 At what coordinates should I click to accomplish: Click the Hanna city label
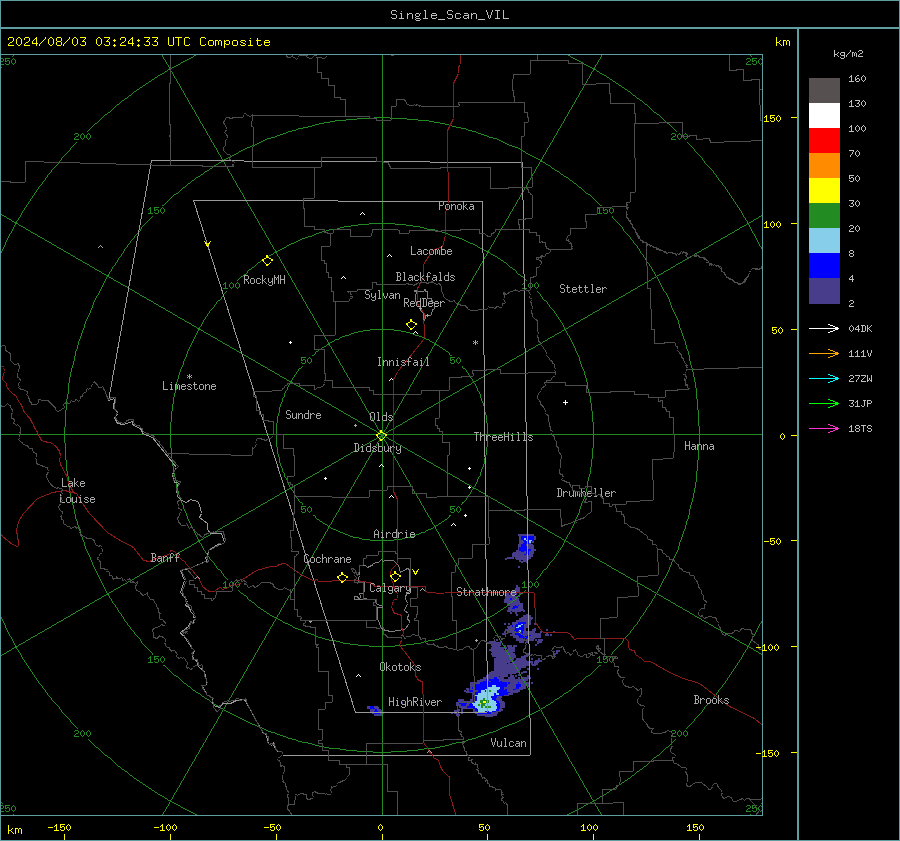(x=699, y=446)
